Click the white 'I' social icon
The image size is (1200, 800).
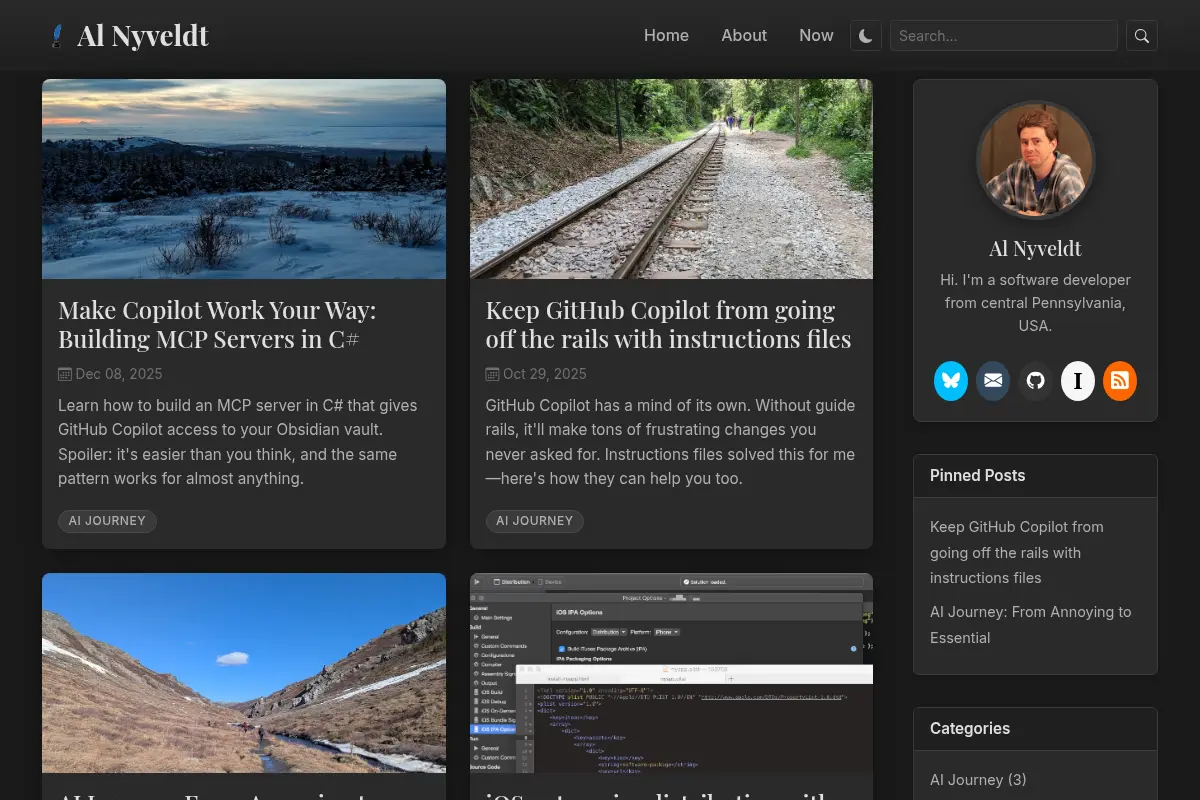click(1078, 381)
